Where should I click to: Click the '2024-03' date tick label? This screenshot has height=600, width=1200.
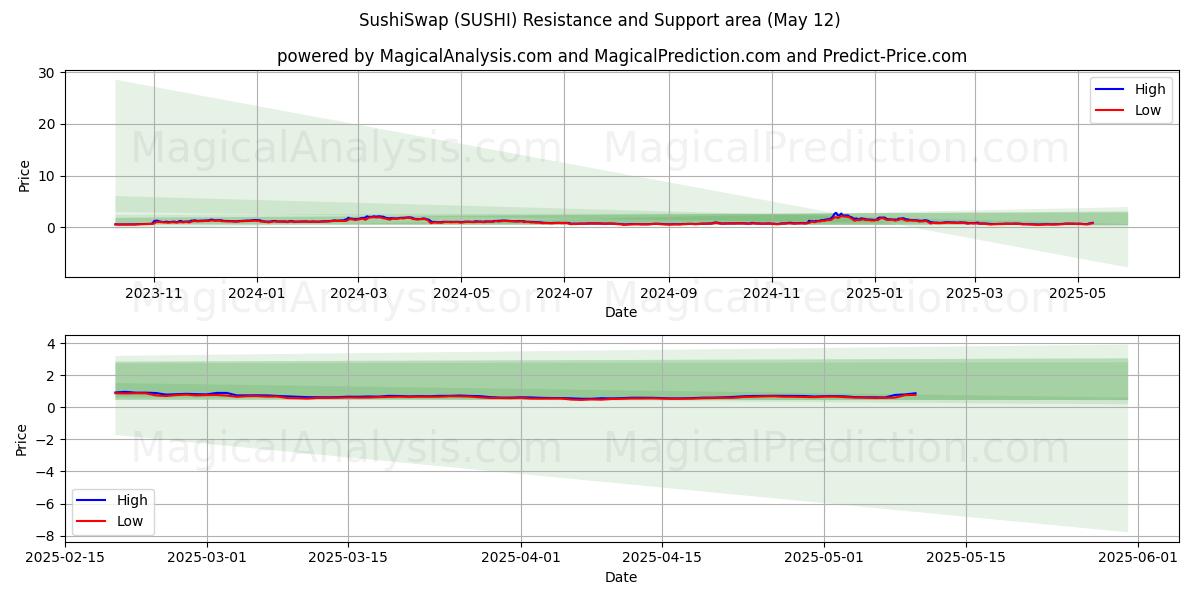coord(358,294)
